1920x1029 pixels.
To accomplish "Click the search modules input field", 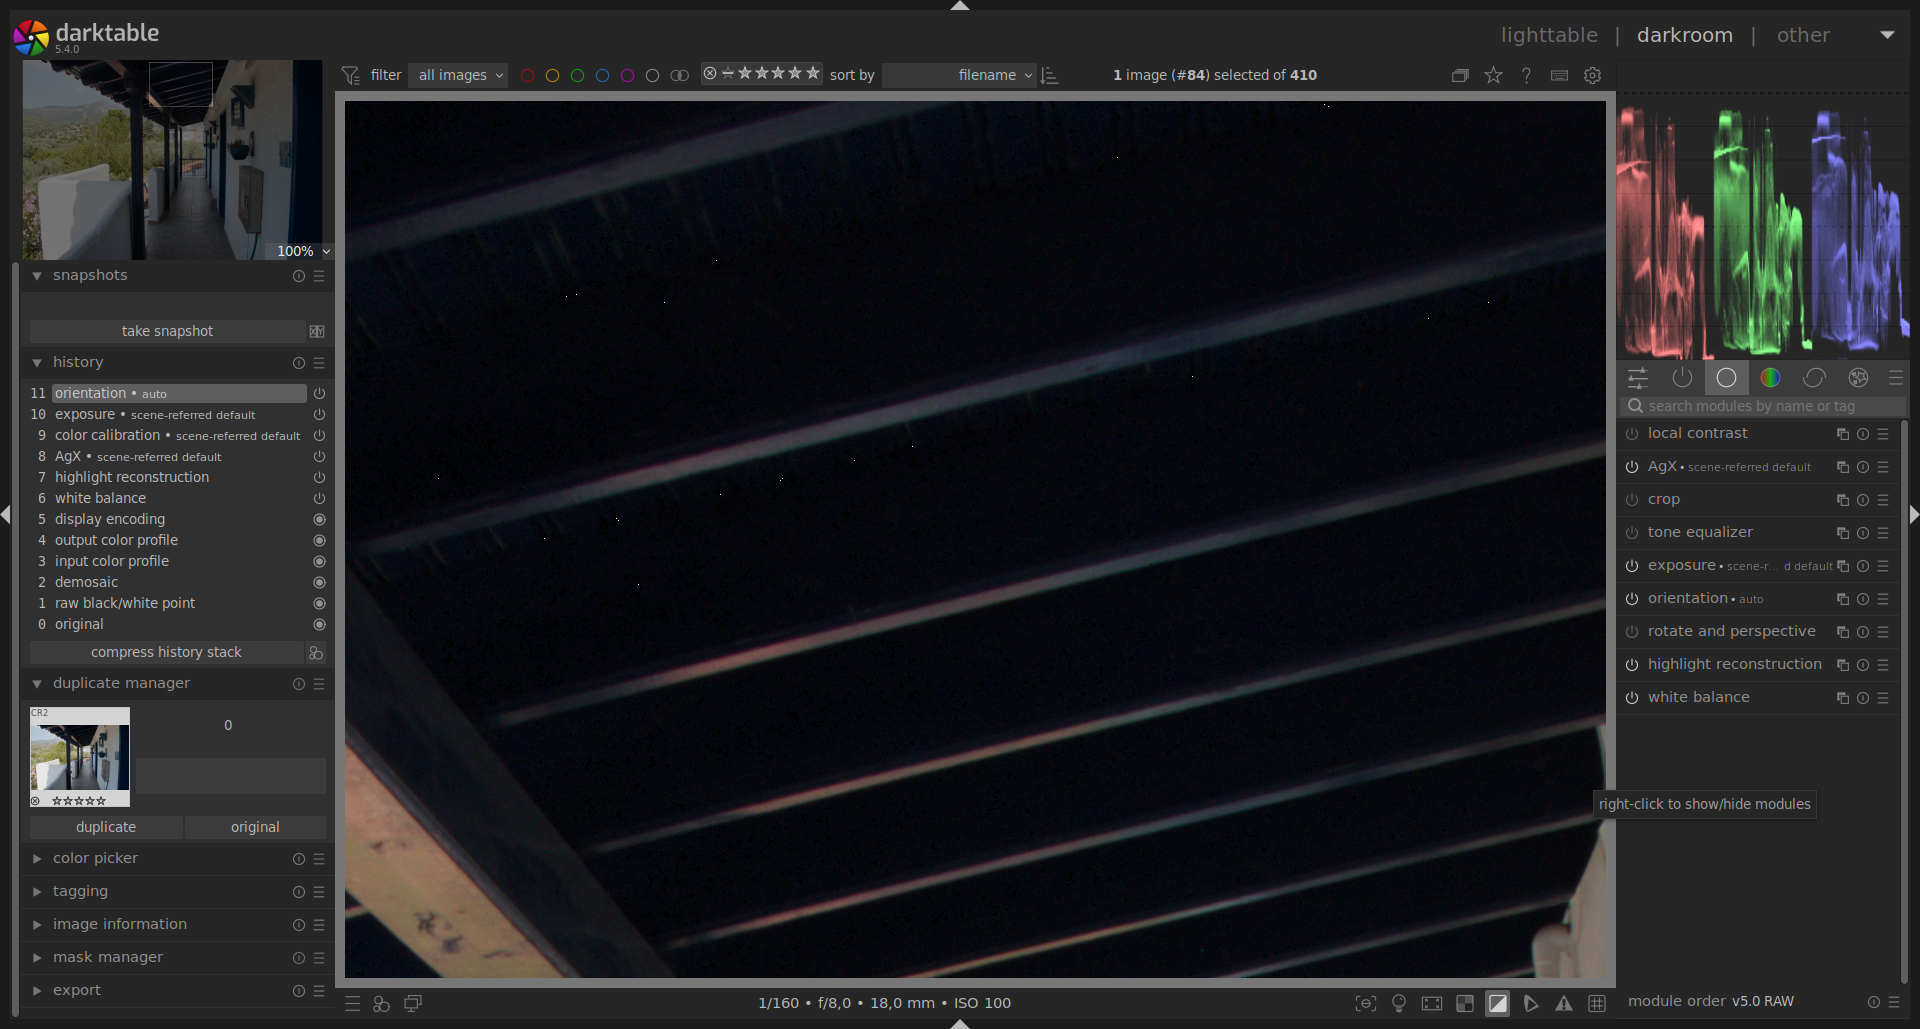I will [x=1763, y=406].
